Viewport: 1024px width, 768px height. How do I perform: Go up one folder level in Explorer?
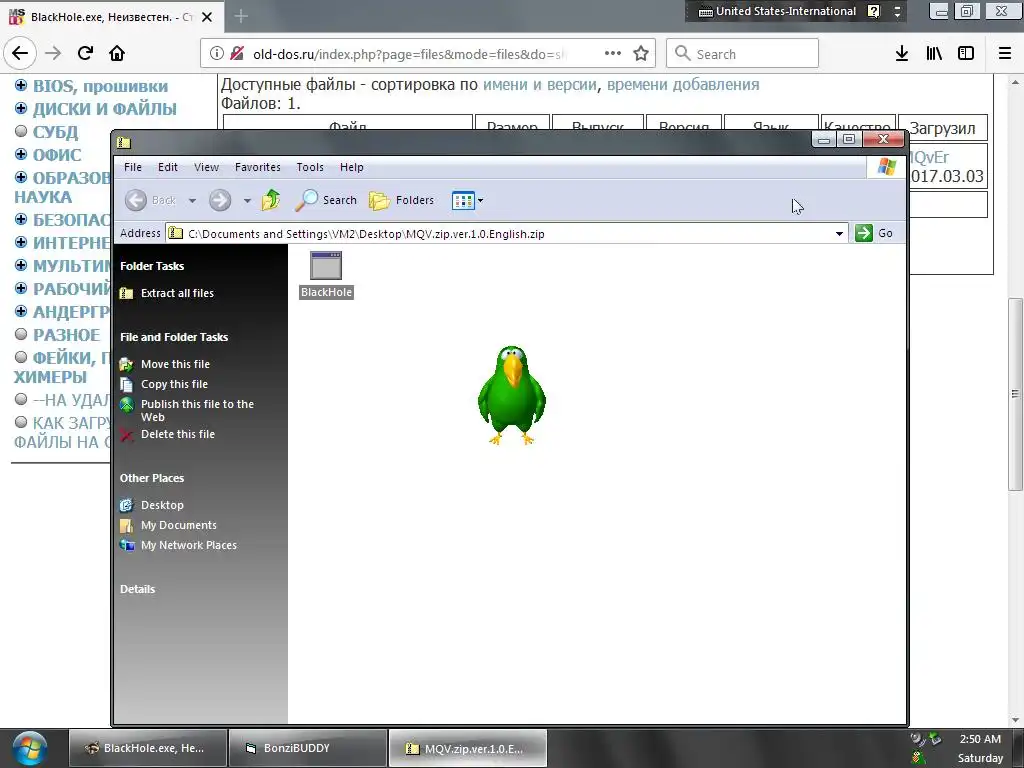tap(271, 200)
